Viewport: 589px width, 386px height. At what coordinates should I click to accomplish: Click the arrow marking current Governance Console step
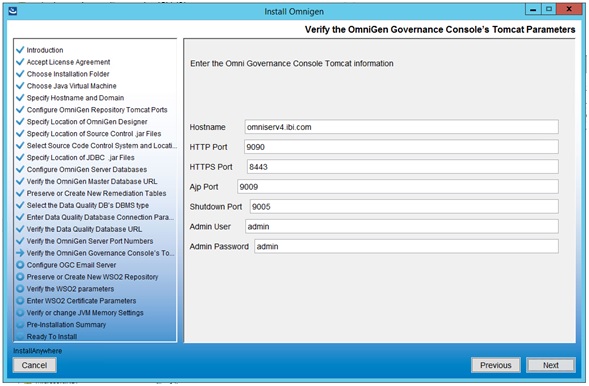coord(20,253)
